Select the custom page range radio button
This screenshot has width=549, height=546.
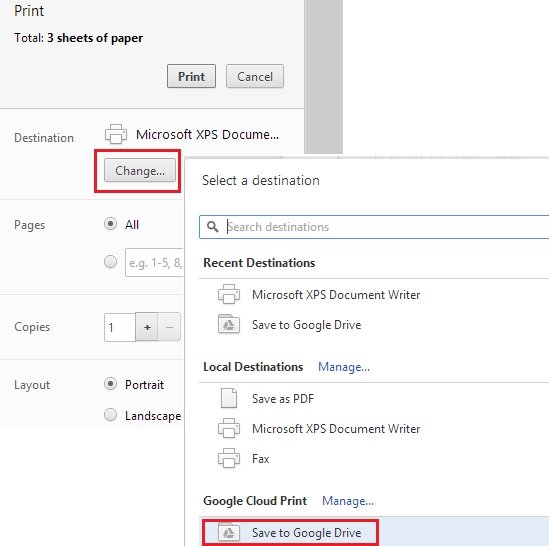click(110, 262)
